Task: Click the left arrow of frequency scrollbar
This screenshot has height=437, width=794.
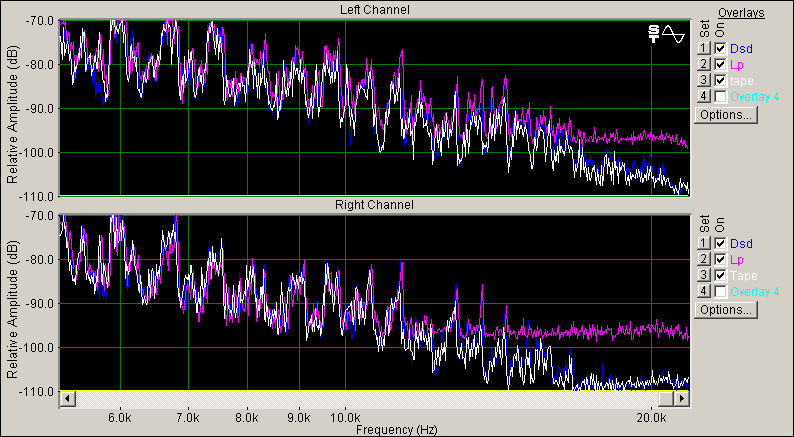Action: 68,398
